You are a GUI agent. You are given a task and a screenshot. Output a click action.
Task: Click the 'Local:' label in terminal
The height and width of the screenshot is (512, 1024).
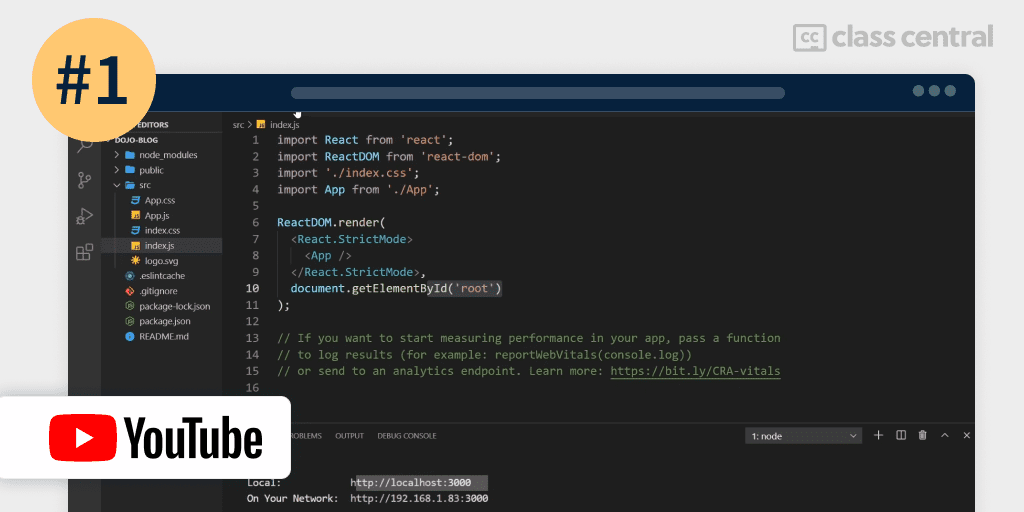click(x=264, y=483)
